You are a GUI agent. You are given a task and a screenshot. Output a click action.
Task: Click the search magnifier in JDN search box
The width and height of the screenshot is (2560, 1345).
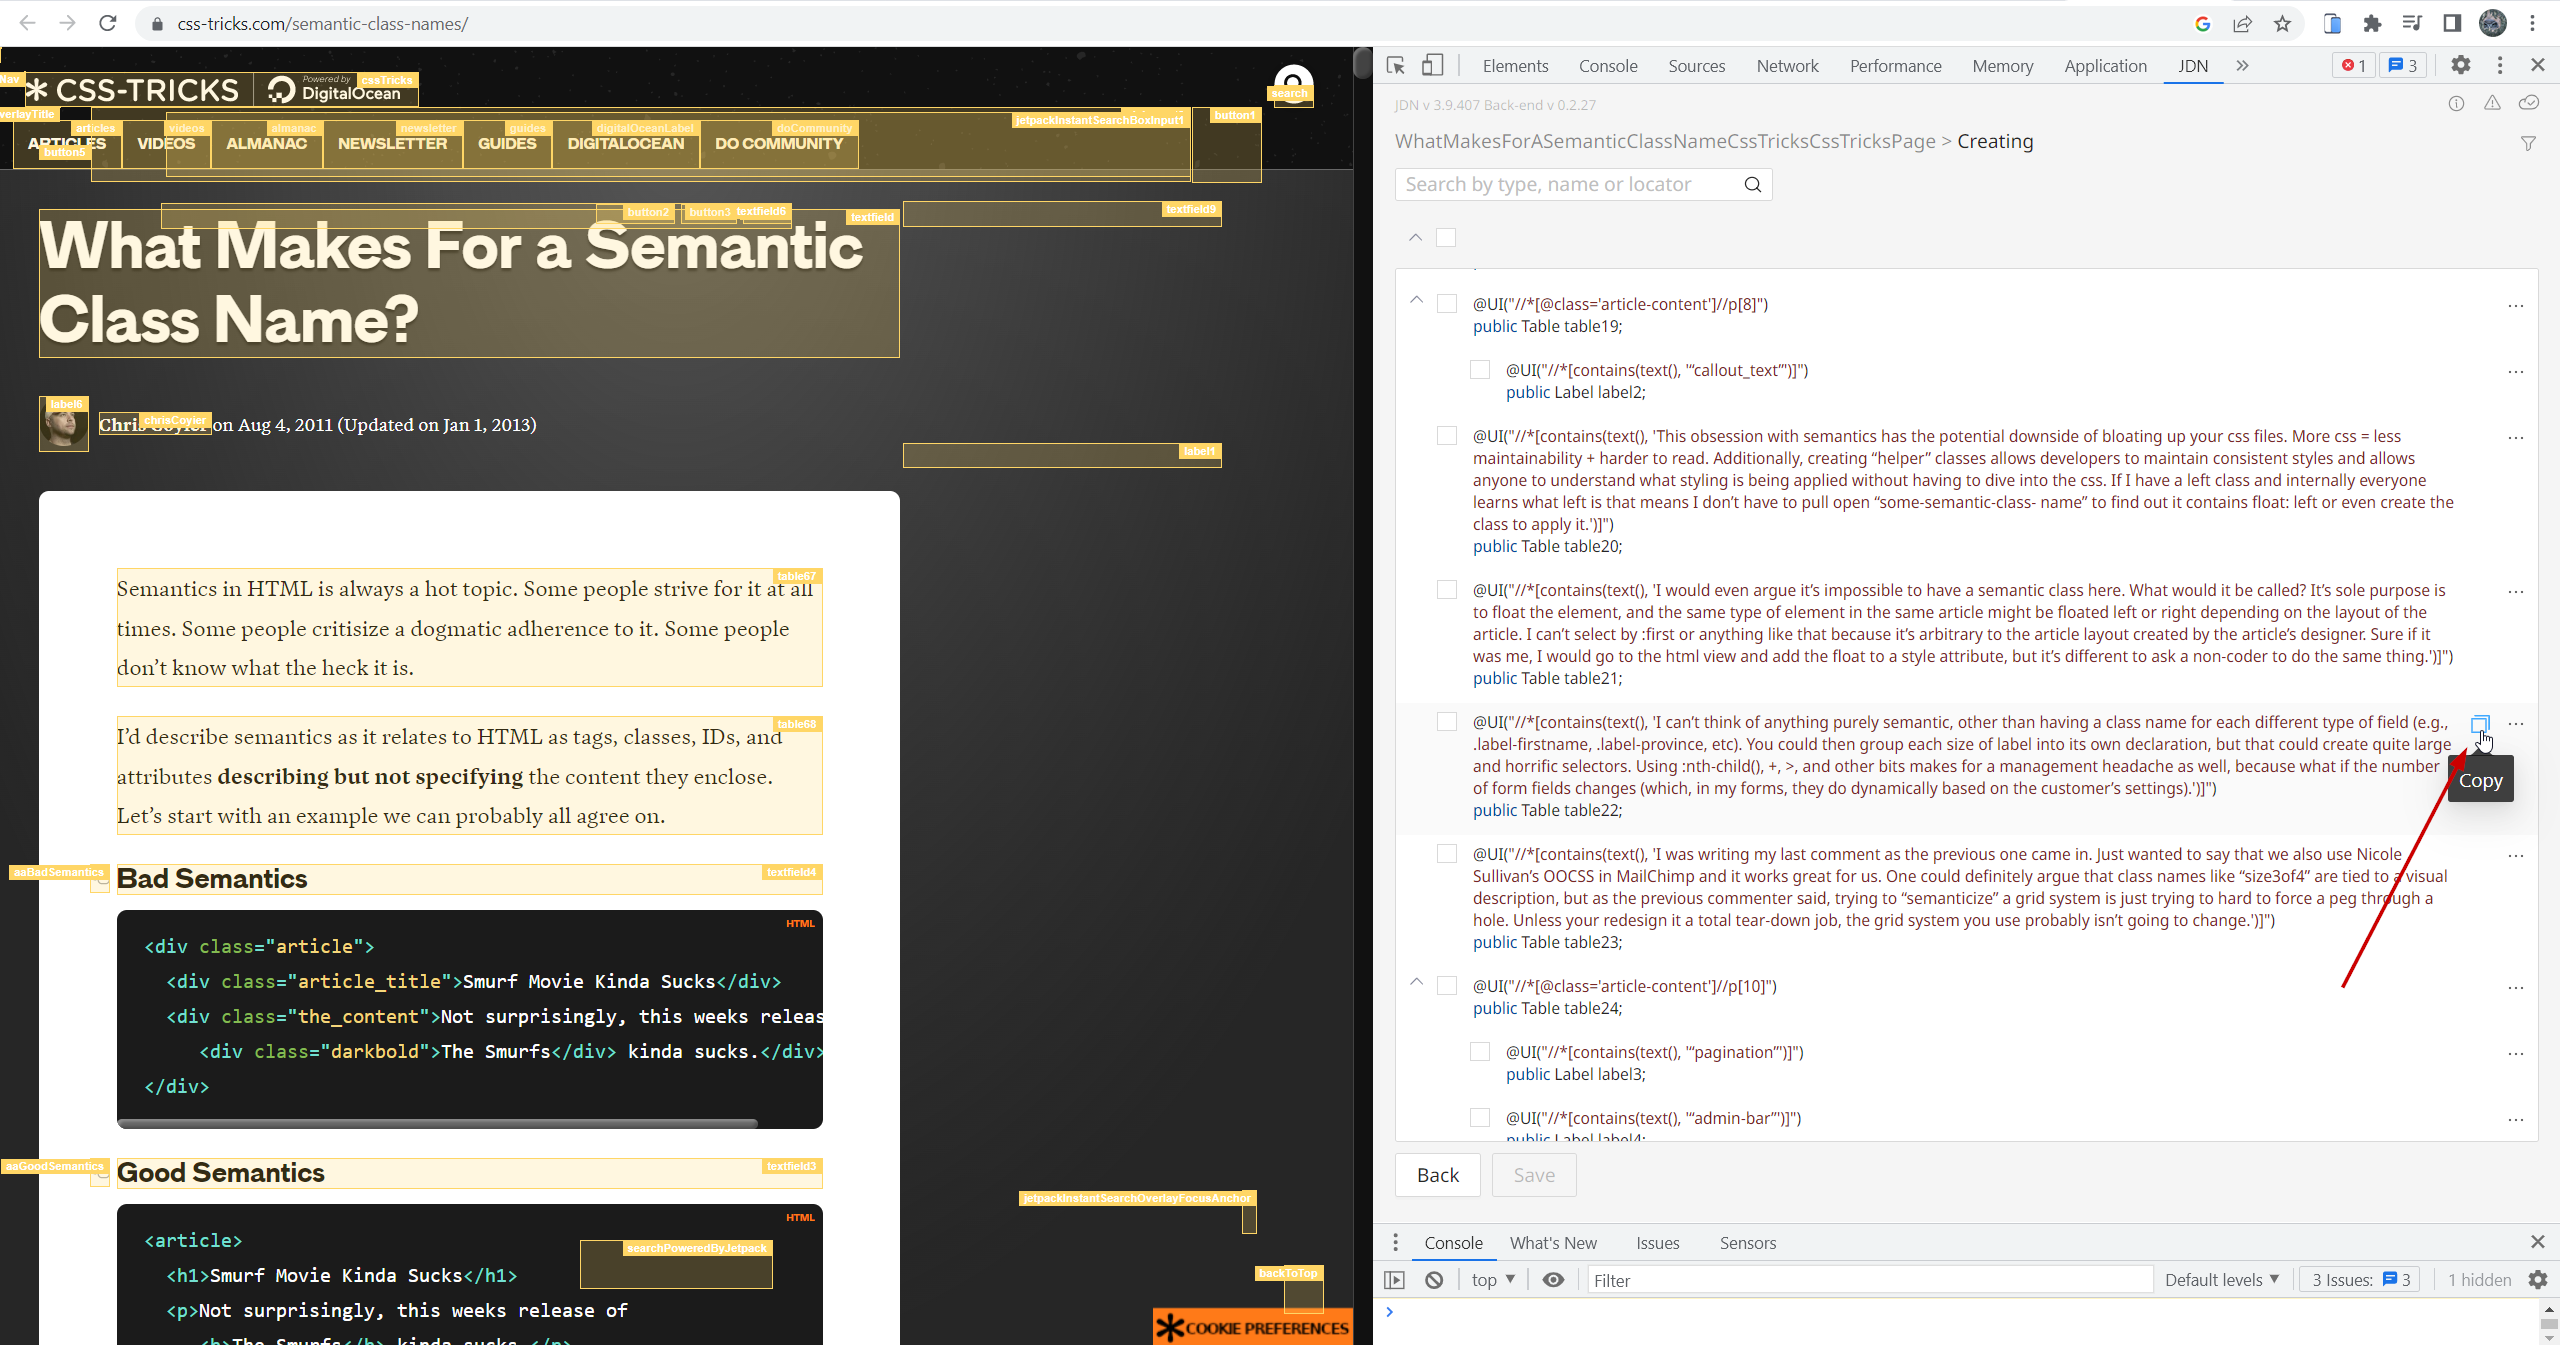pyautogui.click(x=1752, y=184)
